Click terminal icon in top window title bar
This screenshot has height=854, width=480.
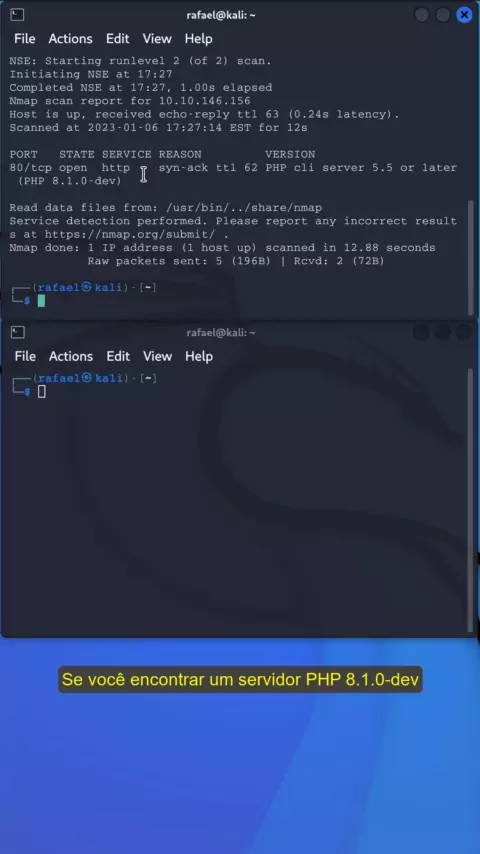click(x=17, y=15)
